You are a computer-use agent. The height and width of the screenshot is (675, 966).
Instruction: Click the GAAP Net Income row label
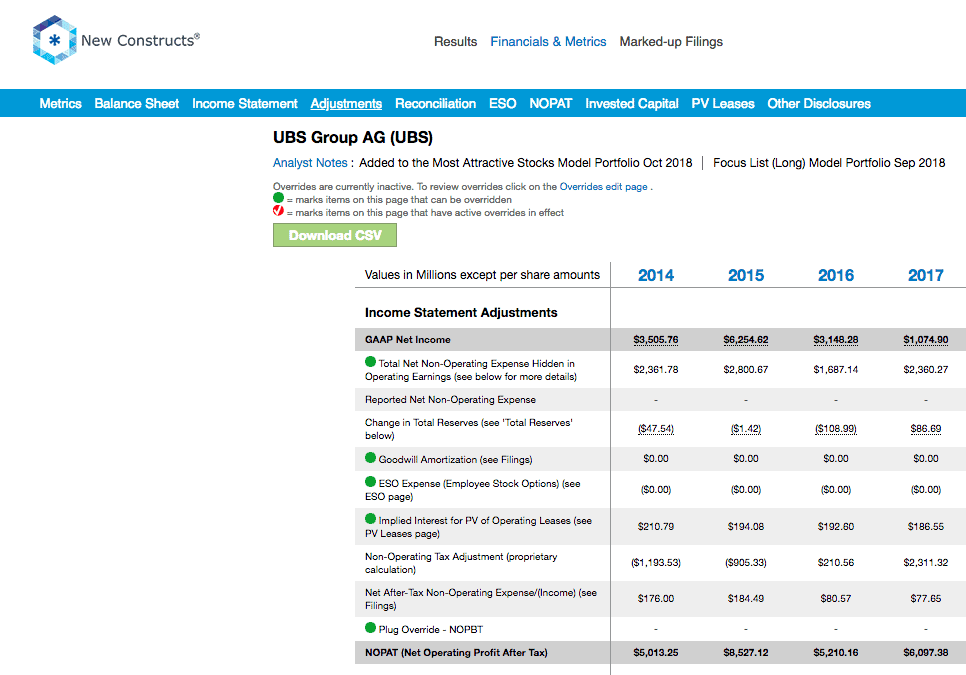point(407,339)
